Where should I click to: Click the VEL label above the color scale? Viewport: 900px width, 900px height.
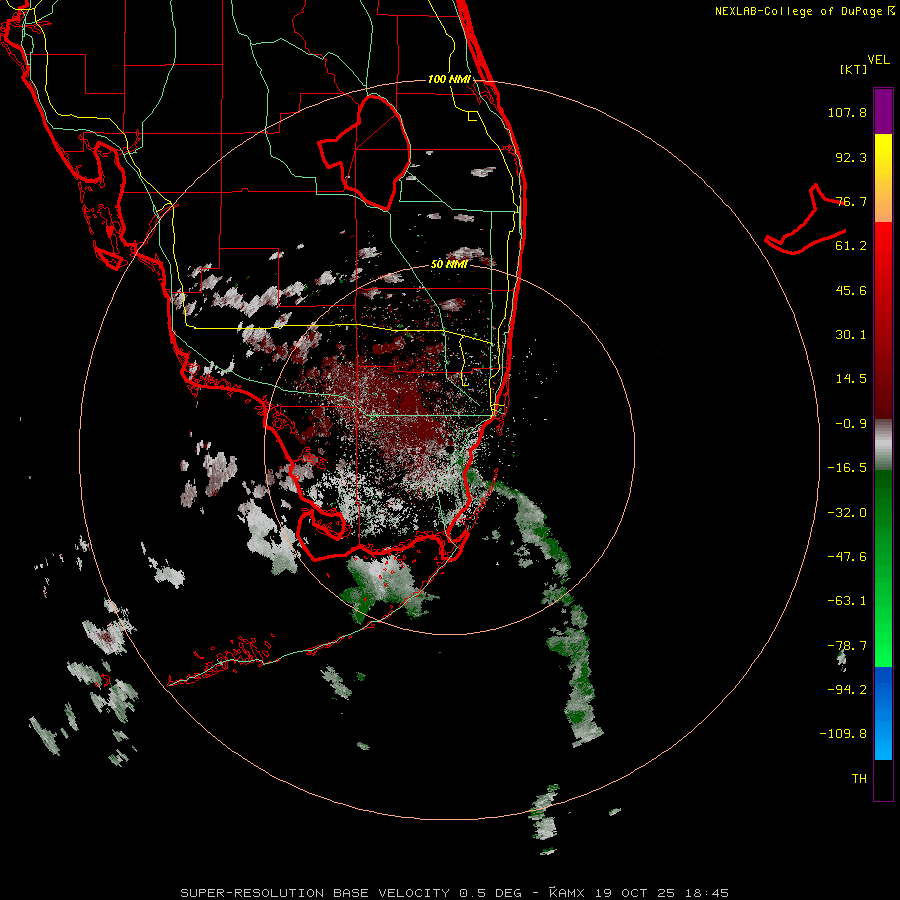pyautogui.click(x=878, y=60)
